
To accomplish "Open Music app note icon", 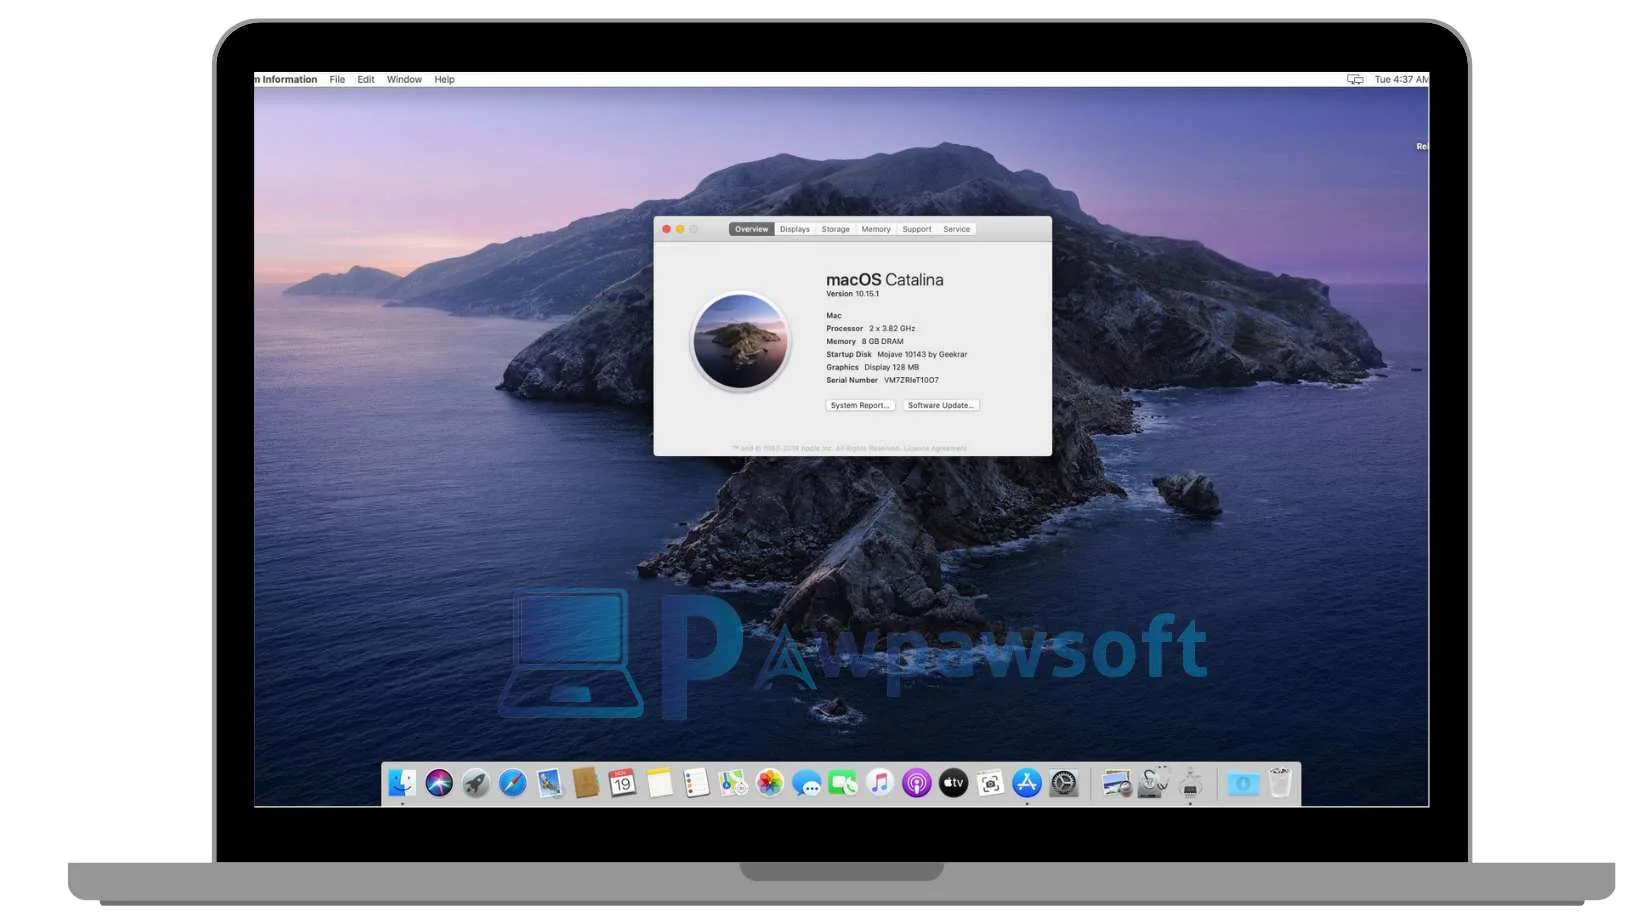I will click(880, 783).
